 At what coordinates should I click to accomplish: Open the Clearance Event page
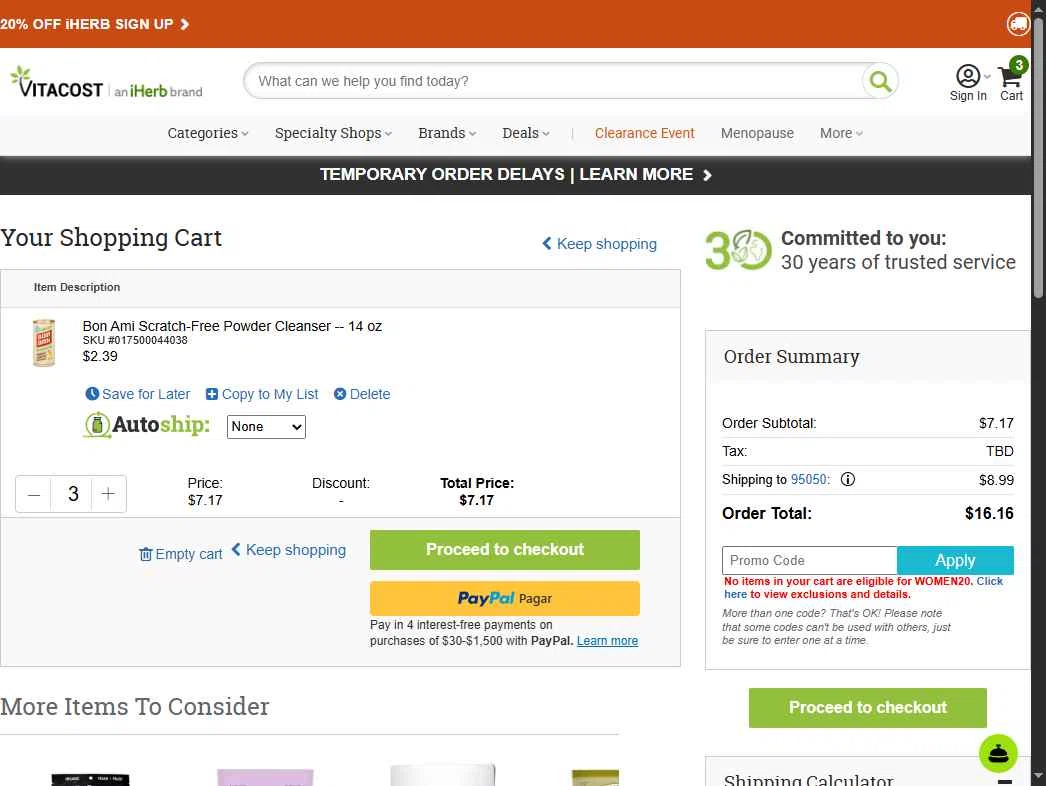coord(644,133)
